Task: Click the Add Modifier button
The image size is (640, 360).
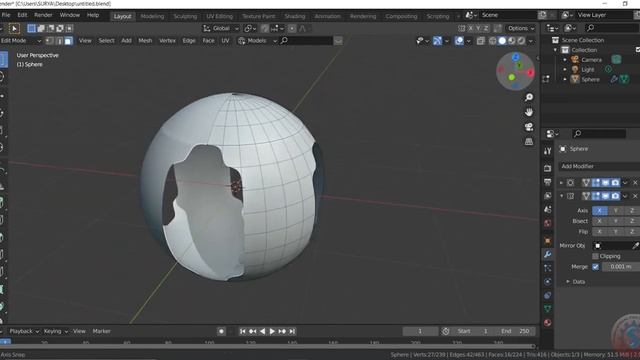Action: pyautogui.click(x=599, y=167)
